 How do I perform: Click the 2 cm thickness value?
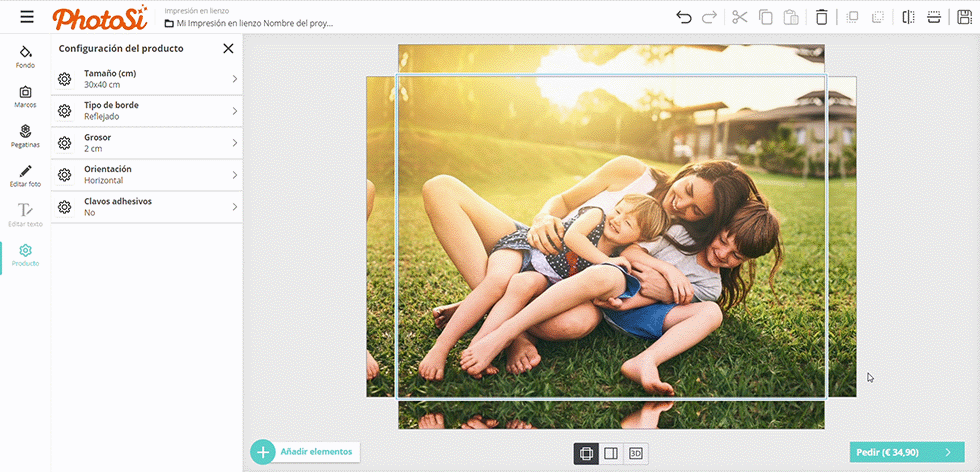pos(93,148)
